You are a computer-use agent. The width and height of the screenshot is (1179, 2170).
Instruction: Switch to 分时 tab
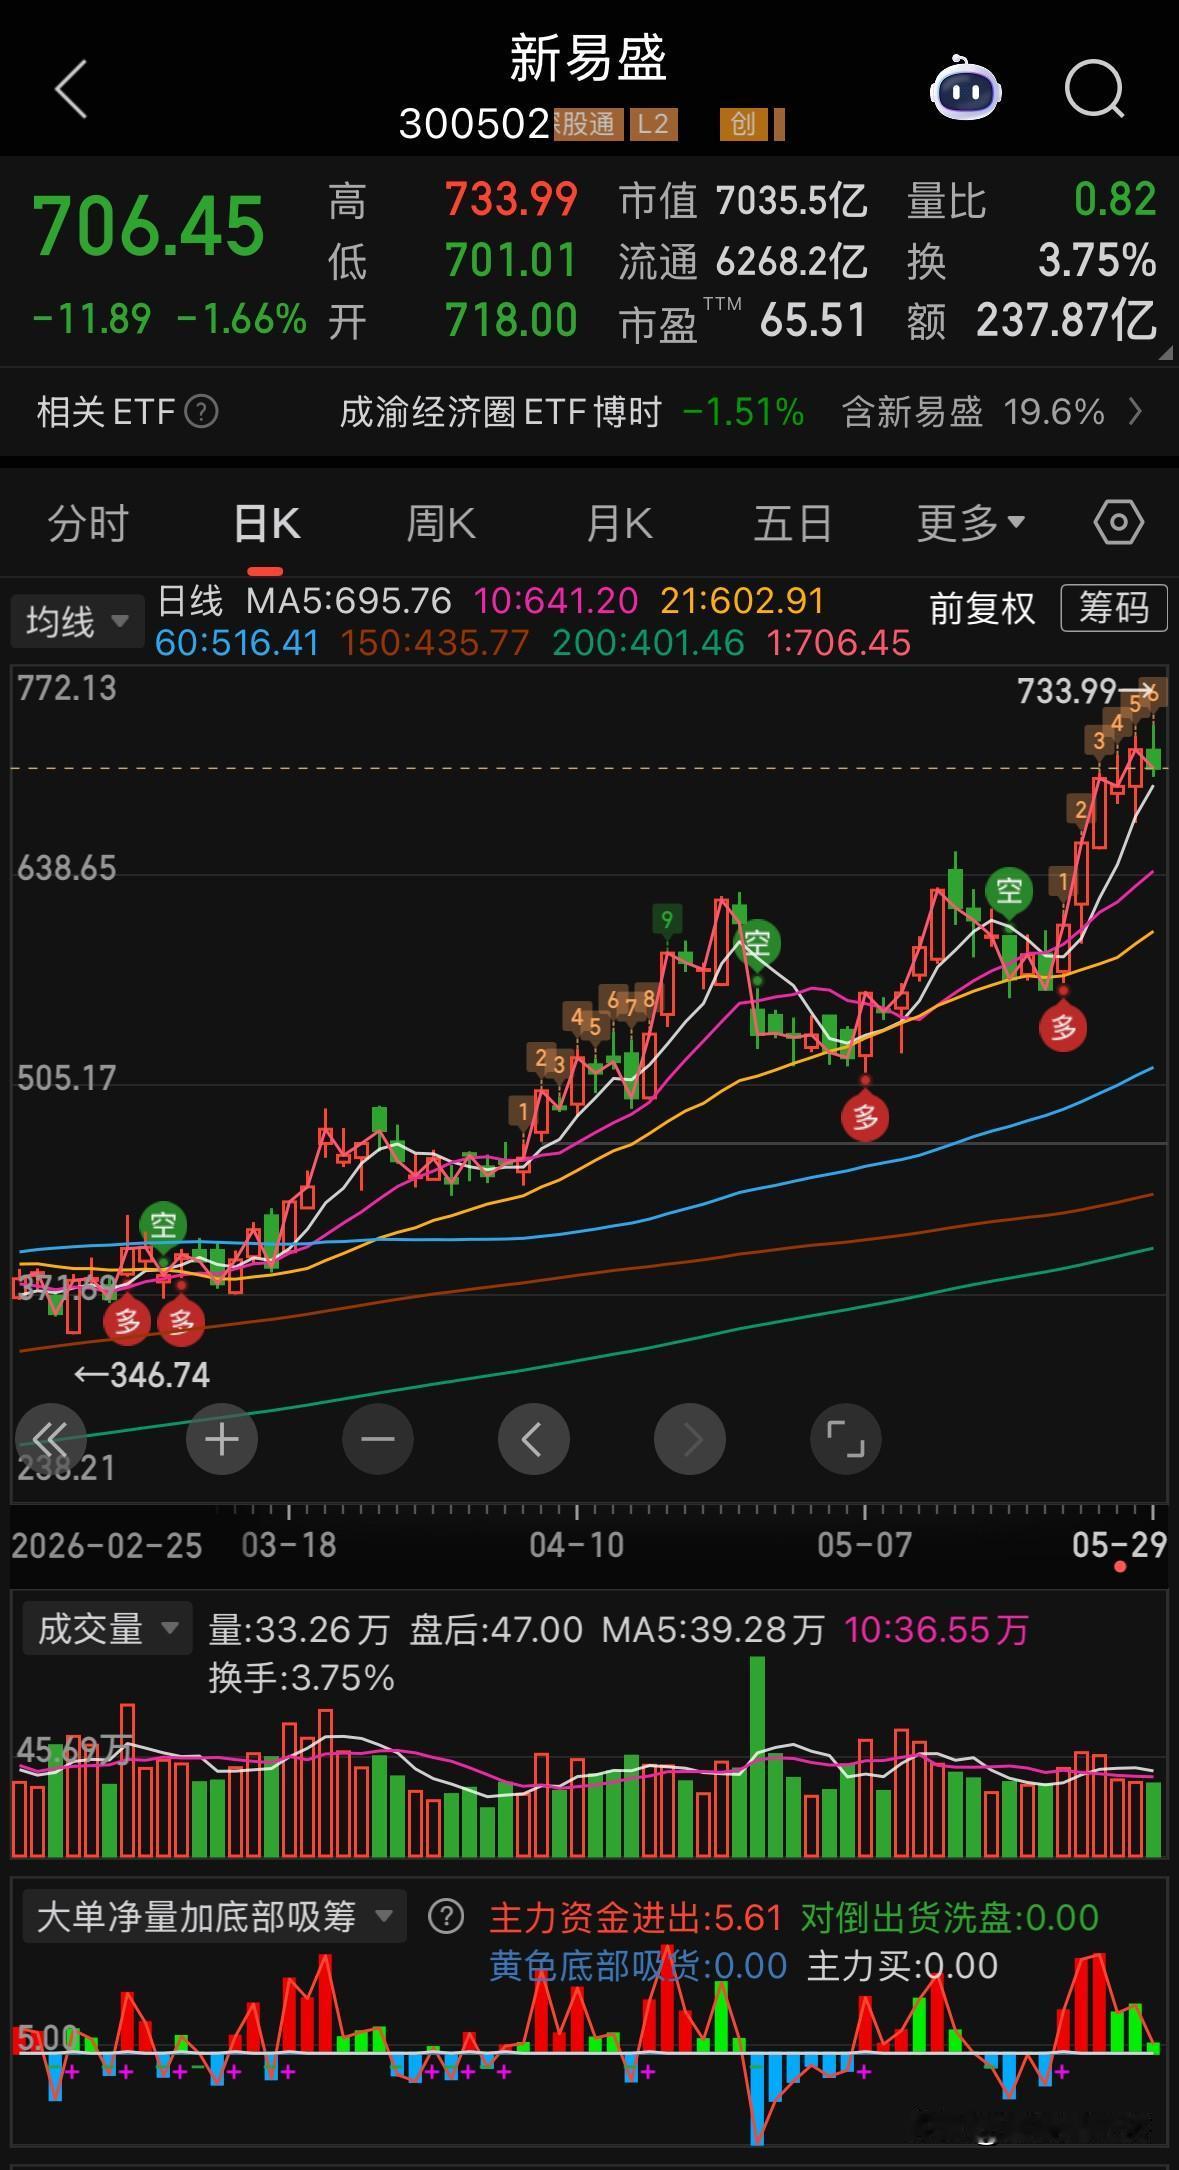[88, 523]
